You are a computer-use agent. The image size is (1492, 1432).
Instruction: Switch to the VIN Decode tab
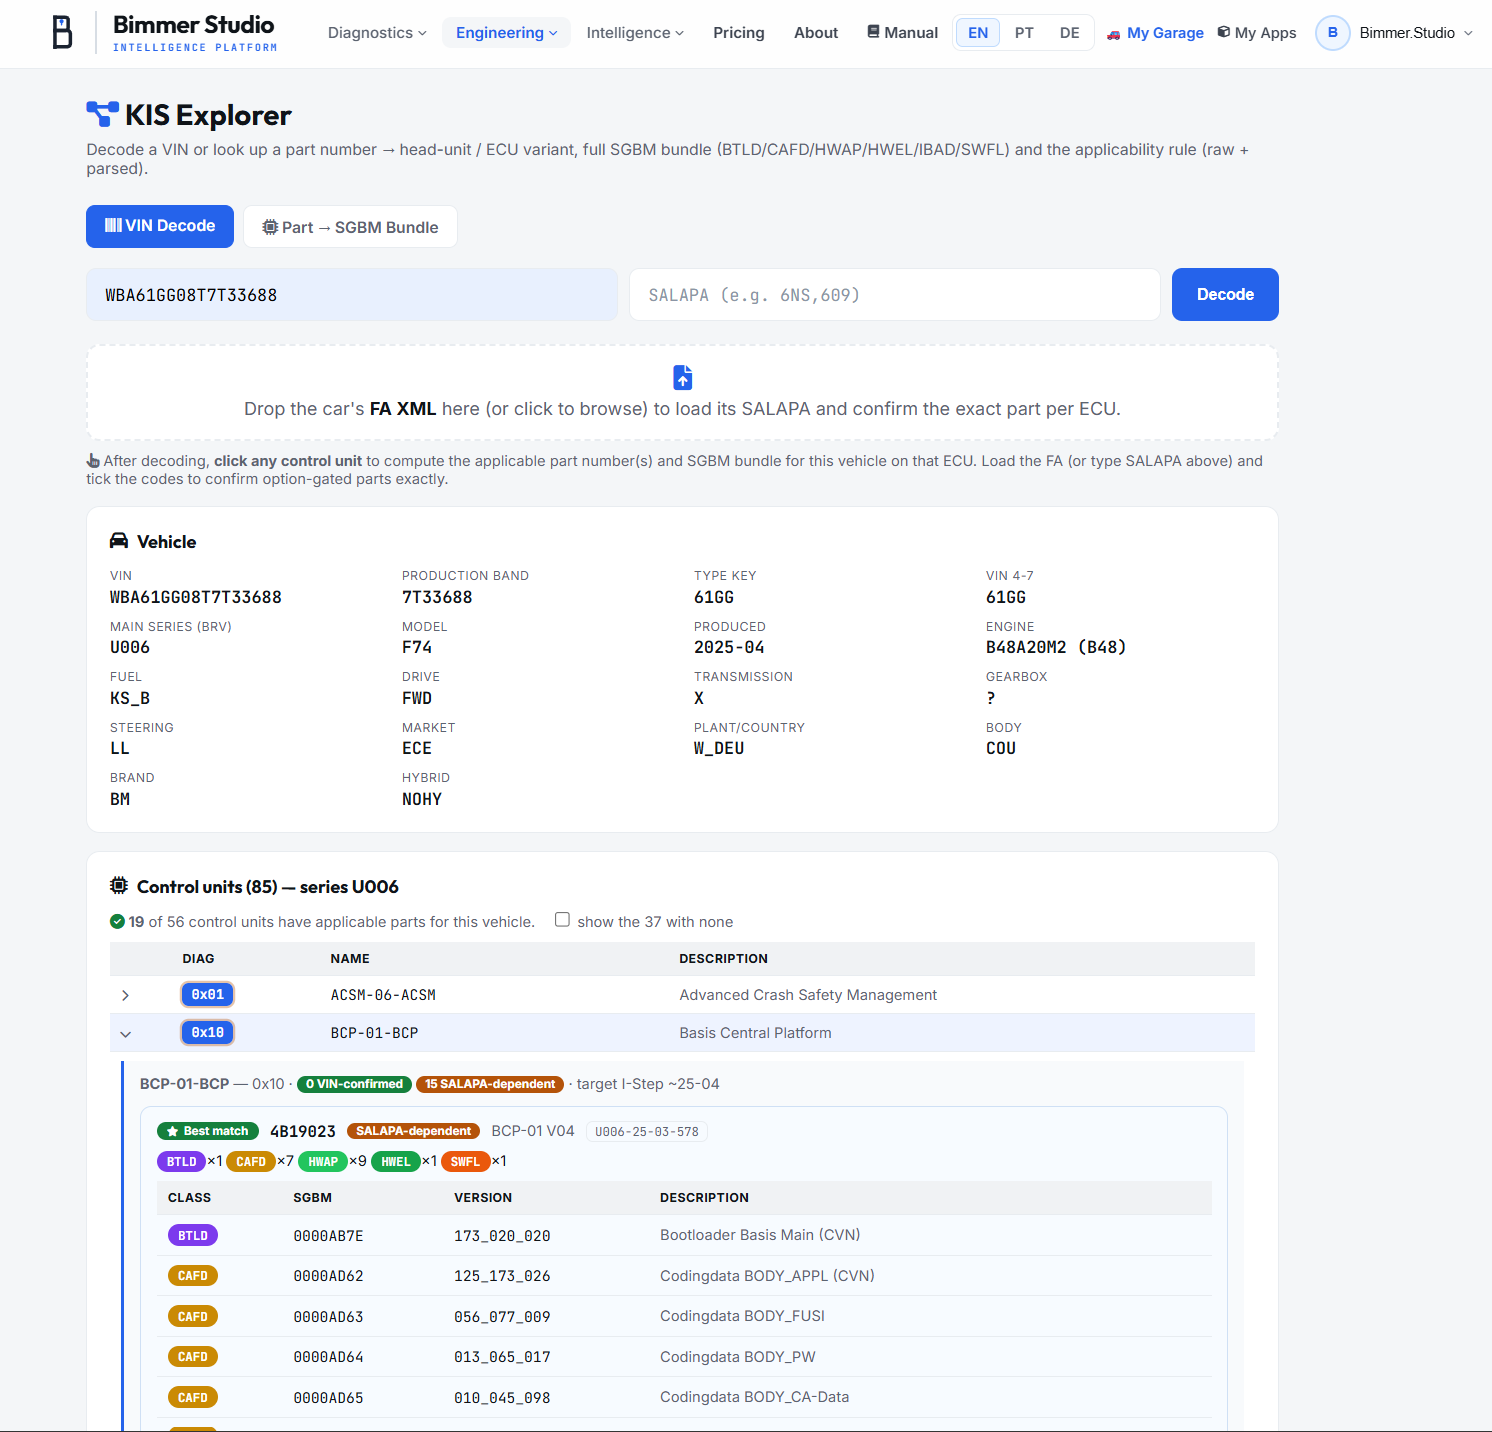160,226
